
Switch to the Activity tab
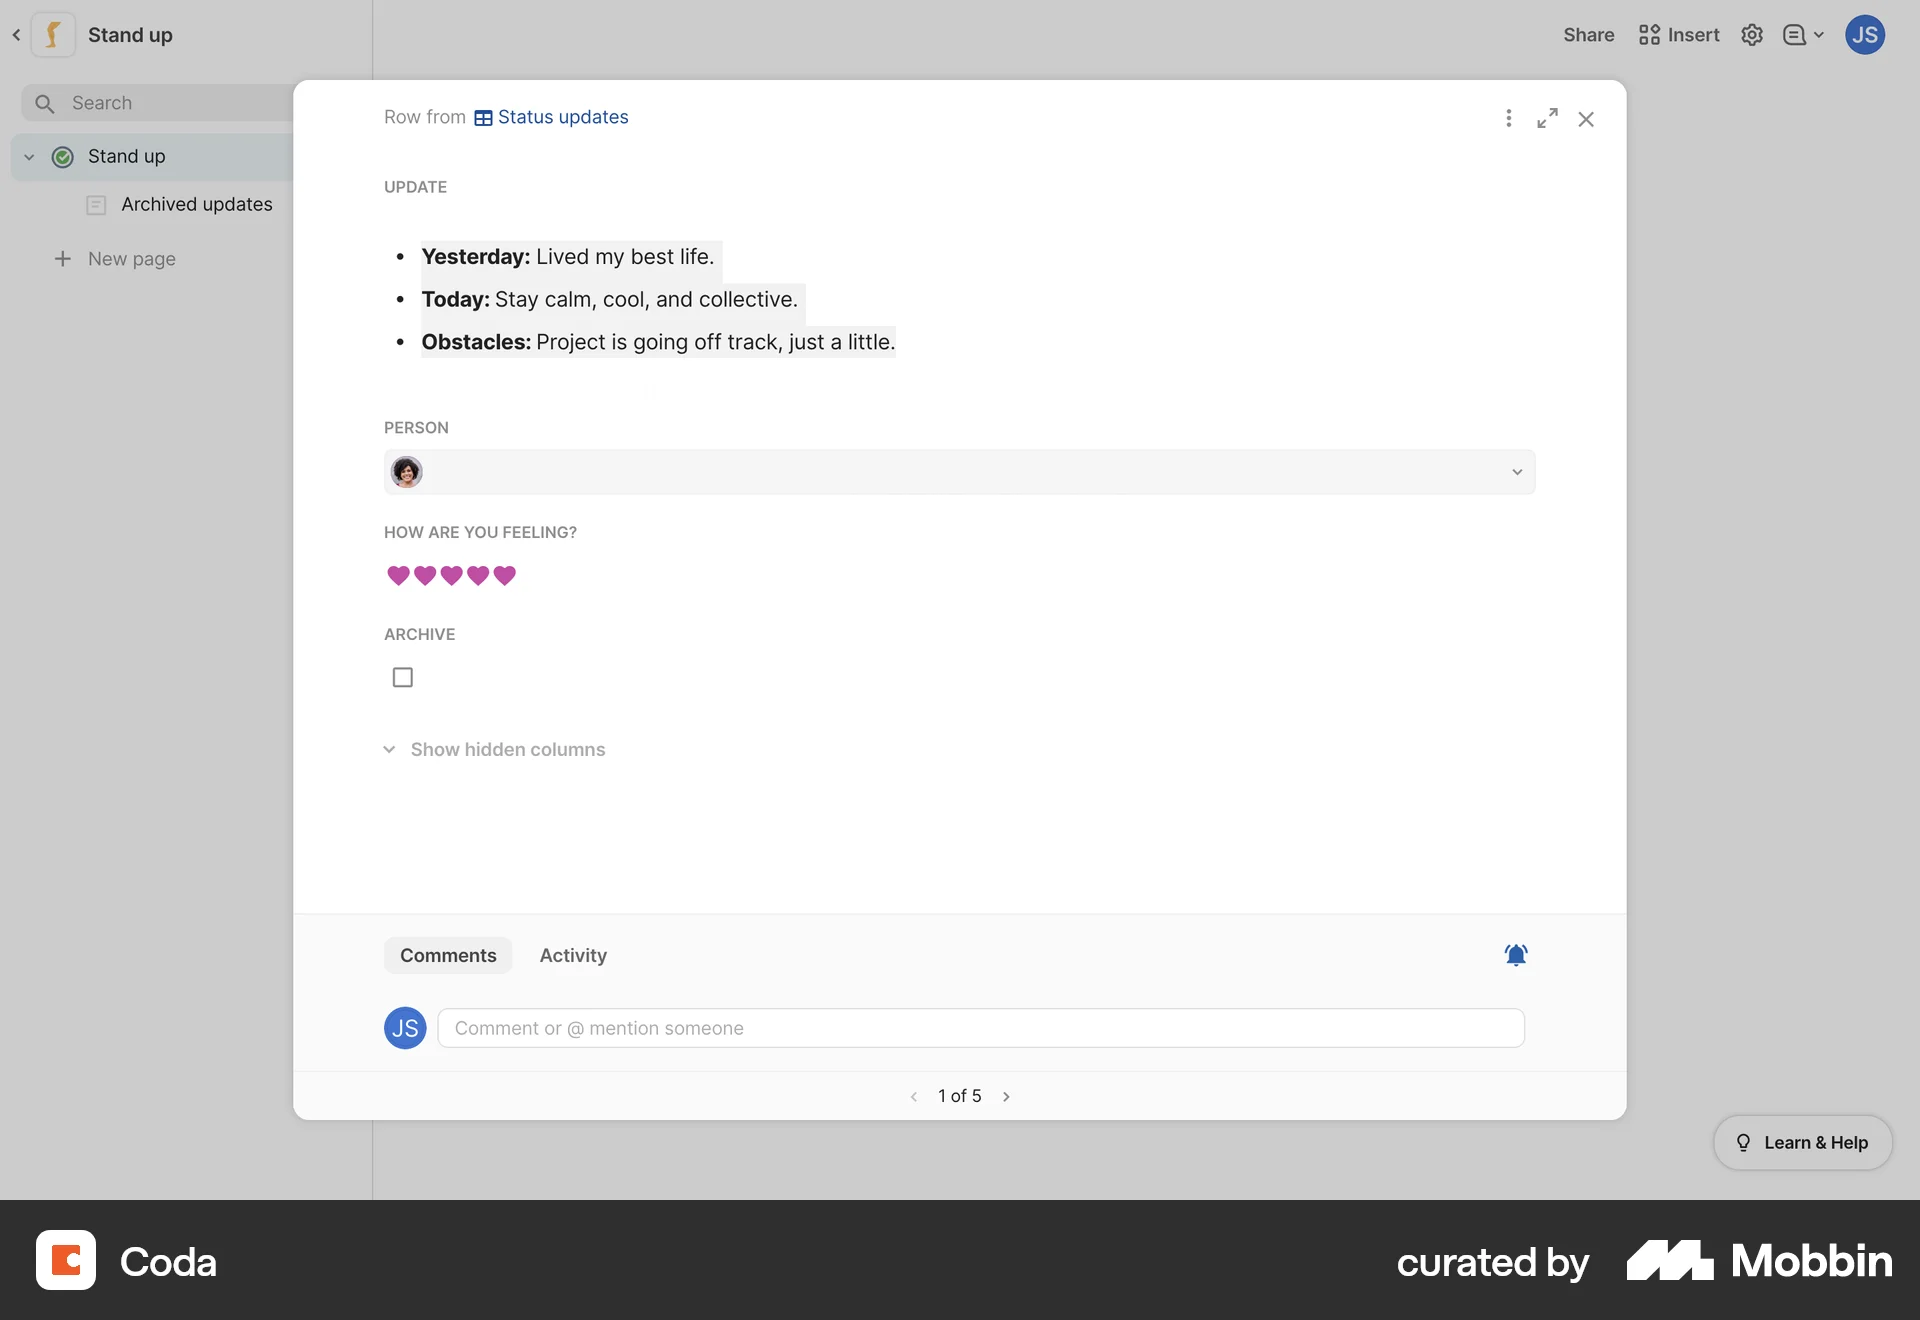click(x=573, y=955)
